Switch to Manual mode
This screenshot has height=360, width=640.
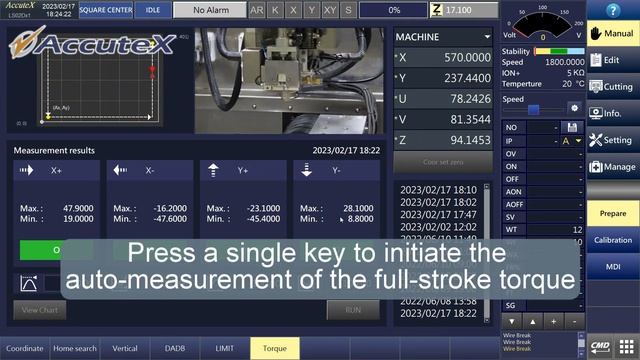pyautogui.click(x=613, y=33)
